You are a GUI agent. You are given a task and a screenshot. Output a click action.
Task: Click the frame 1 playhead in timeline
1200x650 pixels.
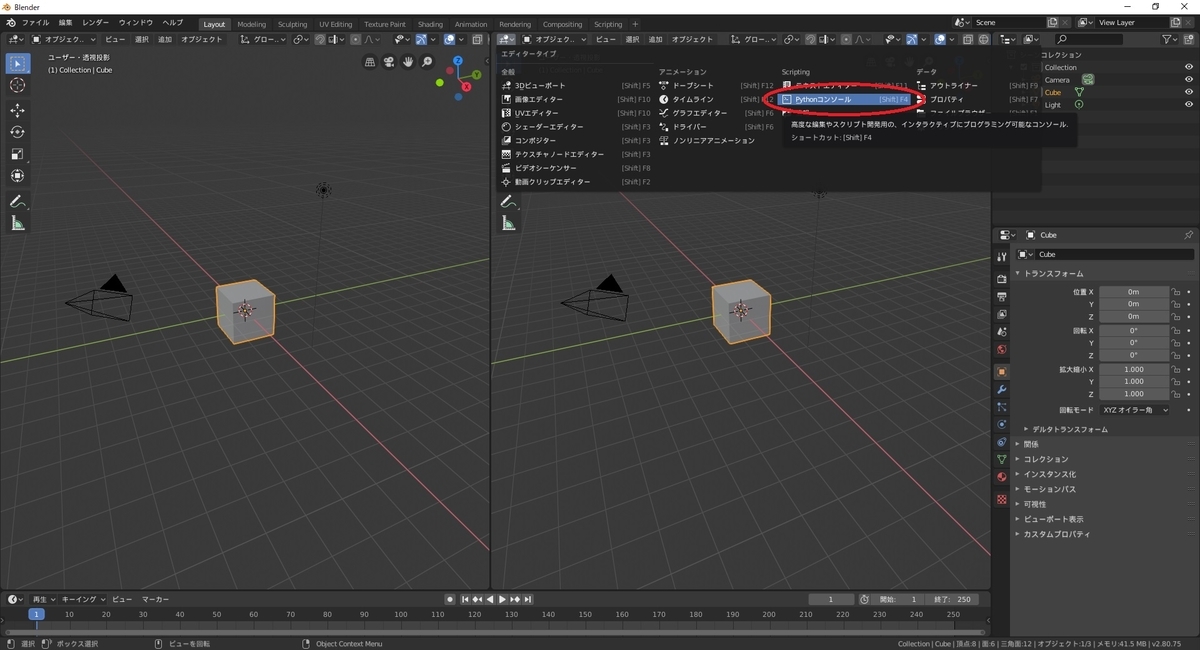(x=36, y=614)
